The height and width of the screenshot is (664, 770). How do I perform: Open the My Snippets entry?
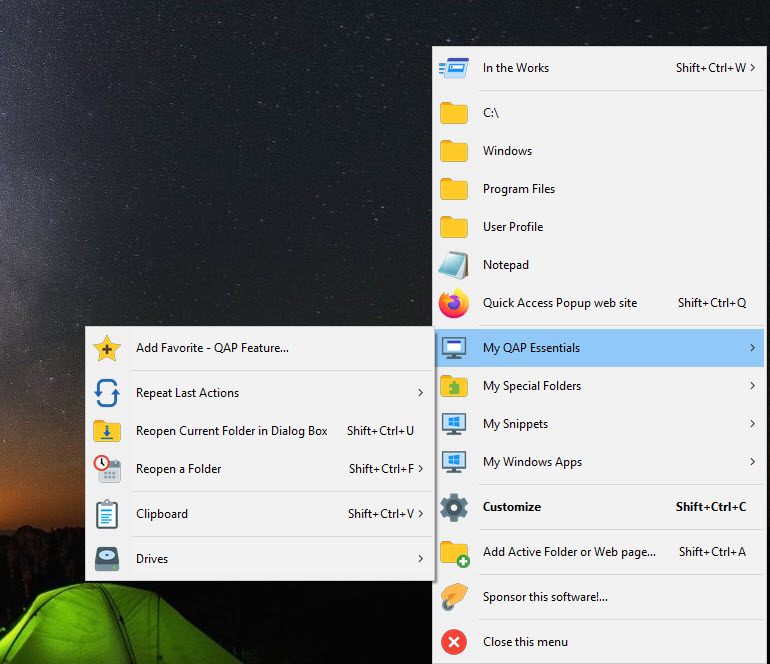point(600,424)
